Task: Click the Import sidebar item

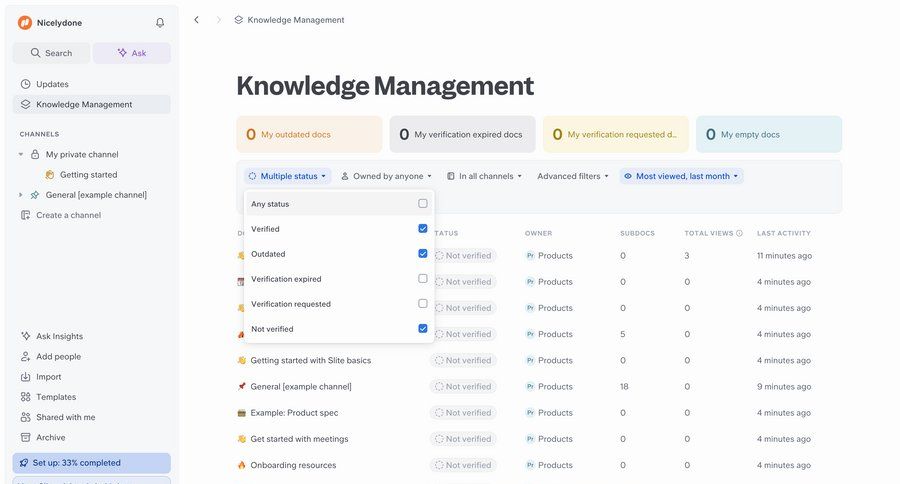Action: click(x=48, y=377)
